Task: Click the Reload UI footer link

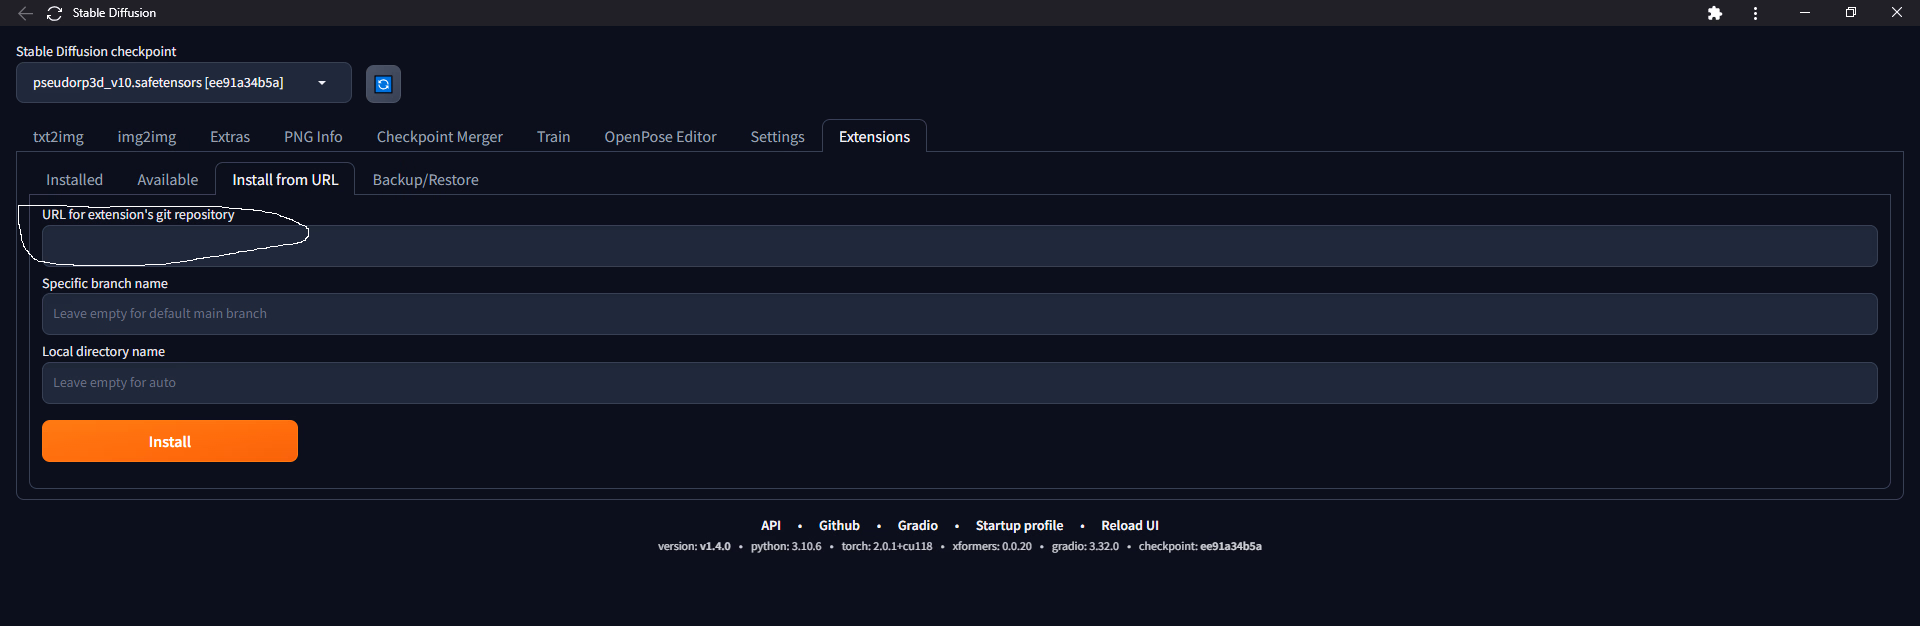Action: 1129,526
